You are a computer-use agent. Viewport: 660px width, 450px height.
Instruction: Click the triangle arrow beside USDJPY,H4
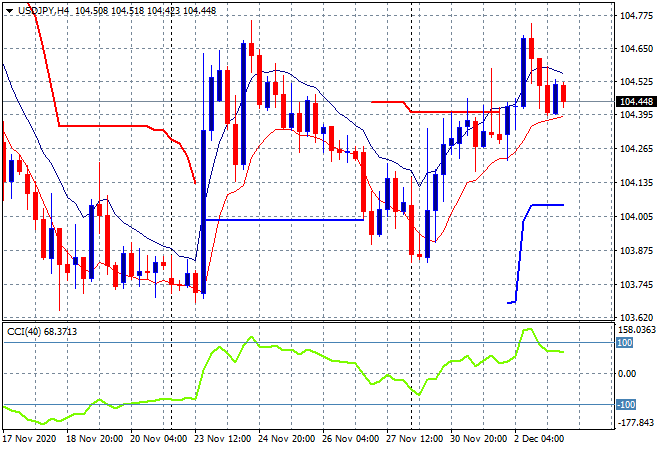10,11
